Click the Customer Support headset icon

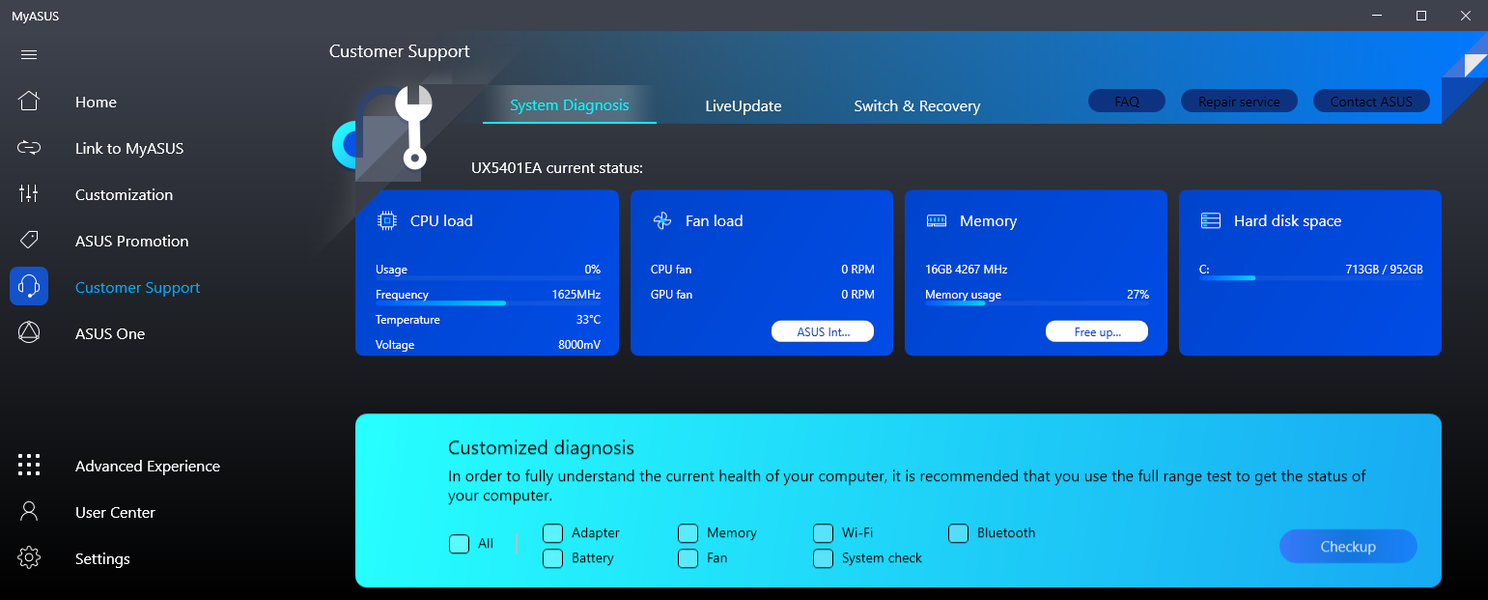click(29, 287)
